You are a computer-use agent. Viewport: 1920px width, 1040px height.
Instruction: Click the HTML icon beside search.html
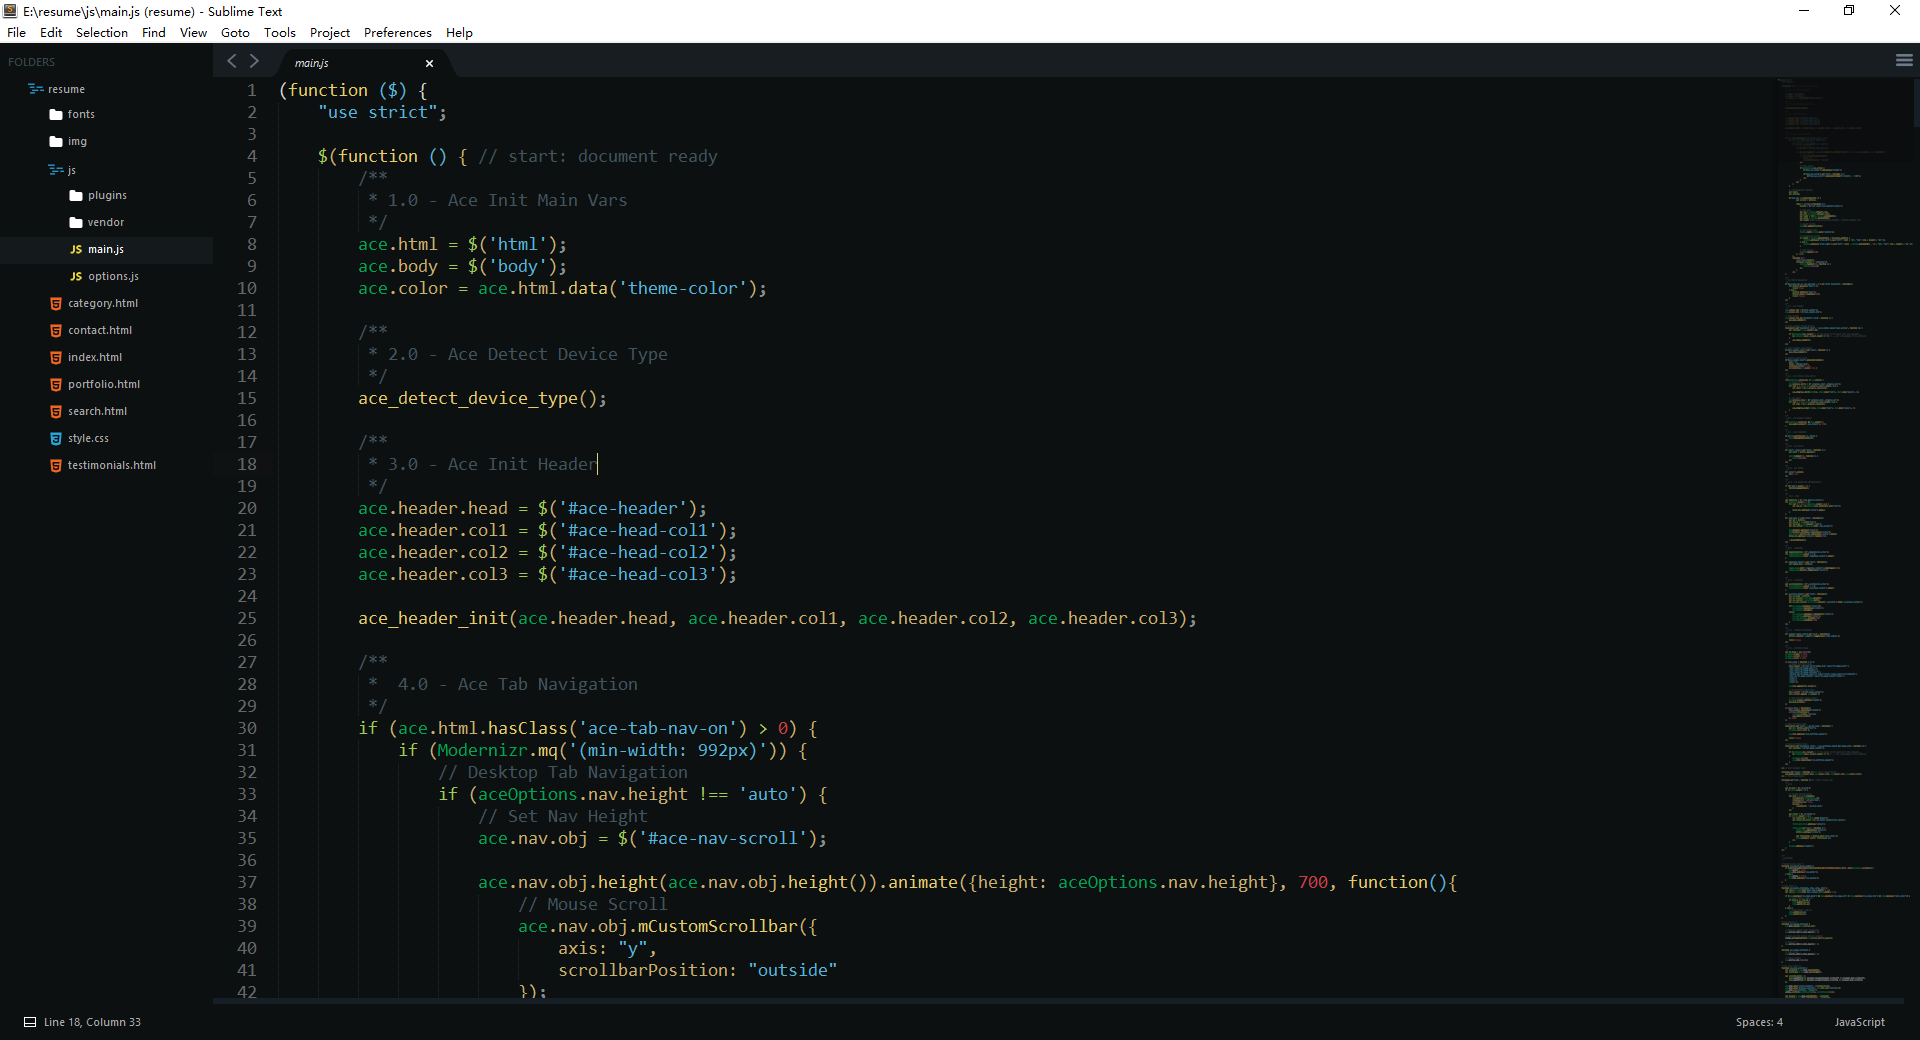point(56,412)
